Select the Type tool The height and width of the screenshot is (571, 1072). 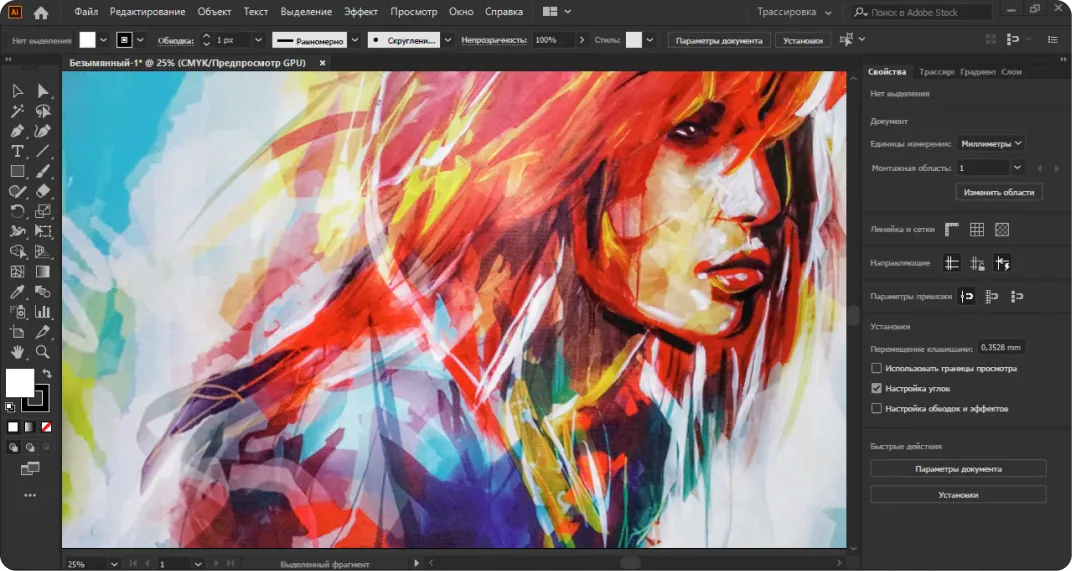pyautogui.click(x=17, y=151)
